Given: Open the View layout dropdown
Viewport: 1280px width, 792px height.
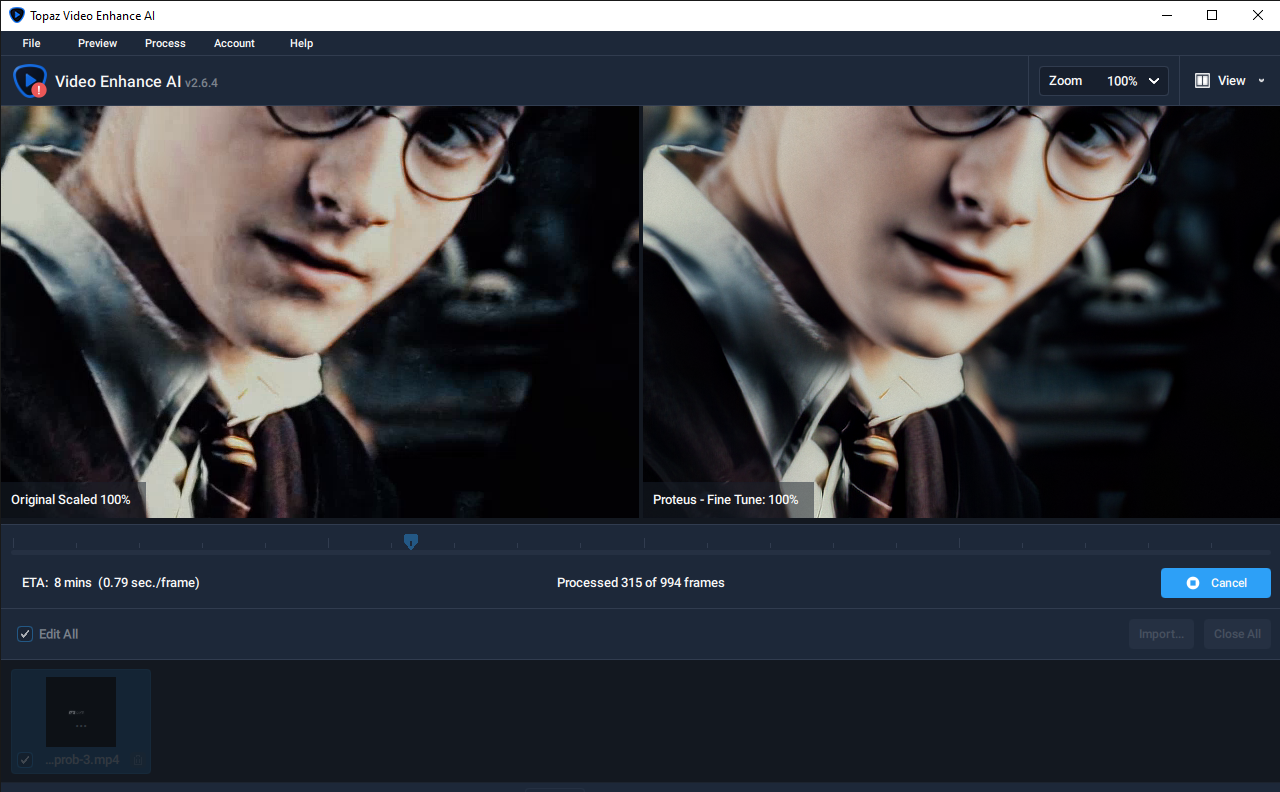Looking at the screenshot, I should click(x=1230, y=81).
